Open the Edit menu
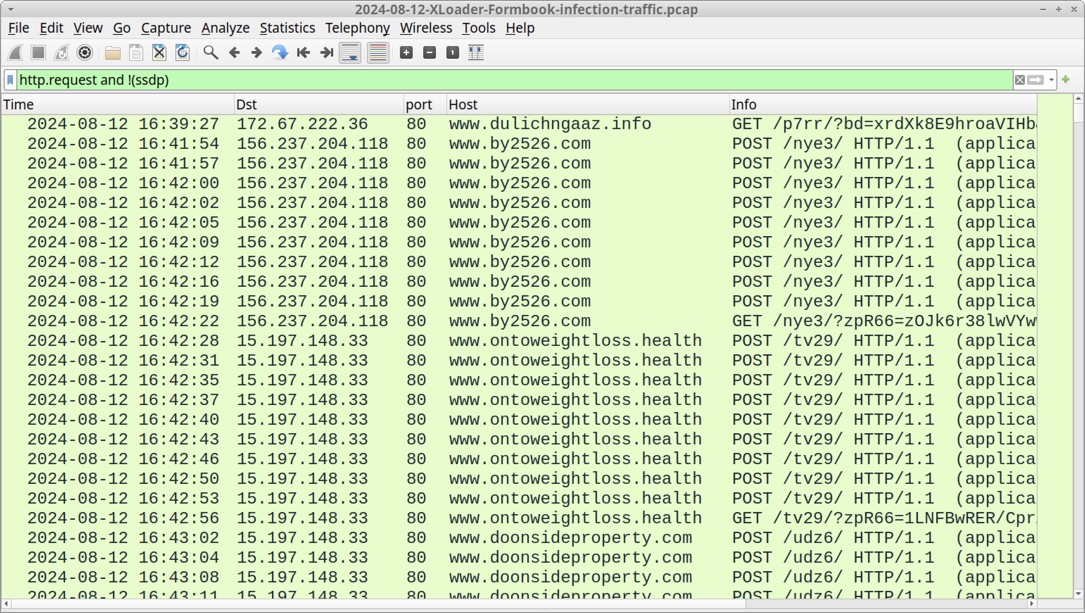This screenshot has height=613, width=1085. coord(51,28)
